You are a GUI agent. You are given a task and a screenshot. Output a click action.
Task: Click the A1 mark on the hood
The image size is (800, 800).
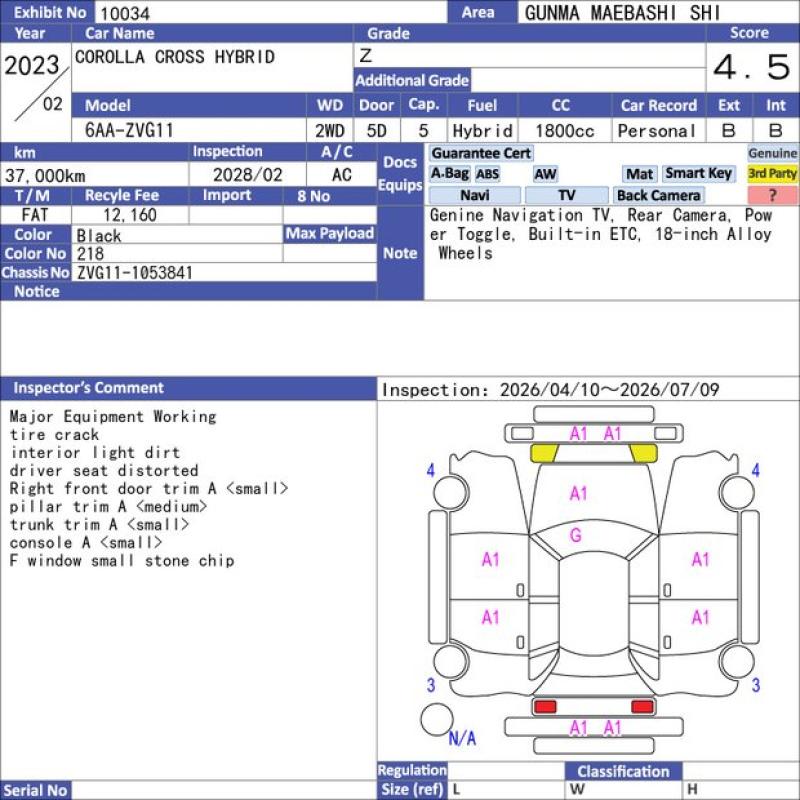[x=578, y=493]
